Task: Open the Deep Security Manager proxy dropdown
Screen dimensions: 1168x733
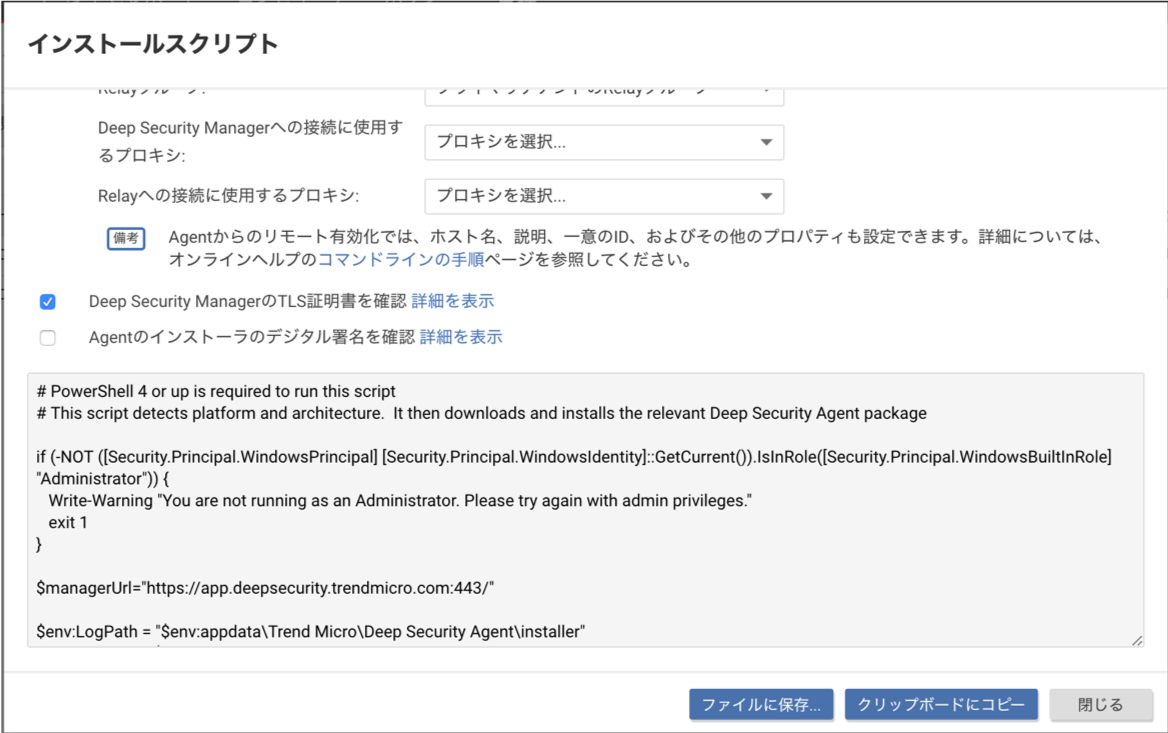Action: pyautogui.click(x=604, y=142)
